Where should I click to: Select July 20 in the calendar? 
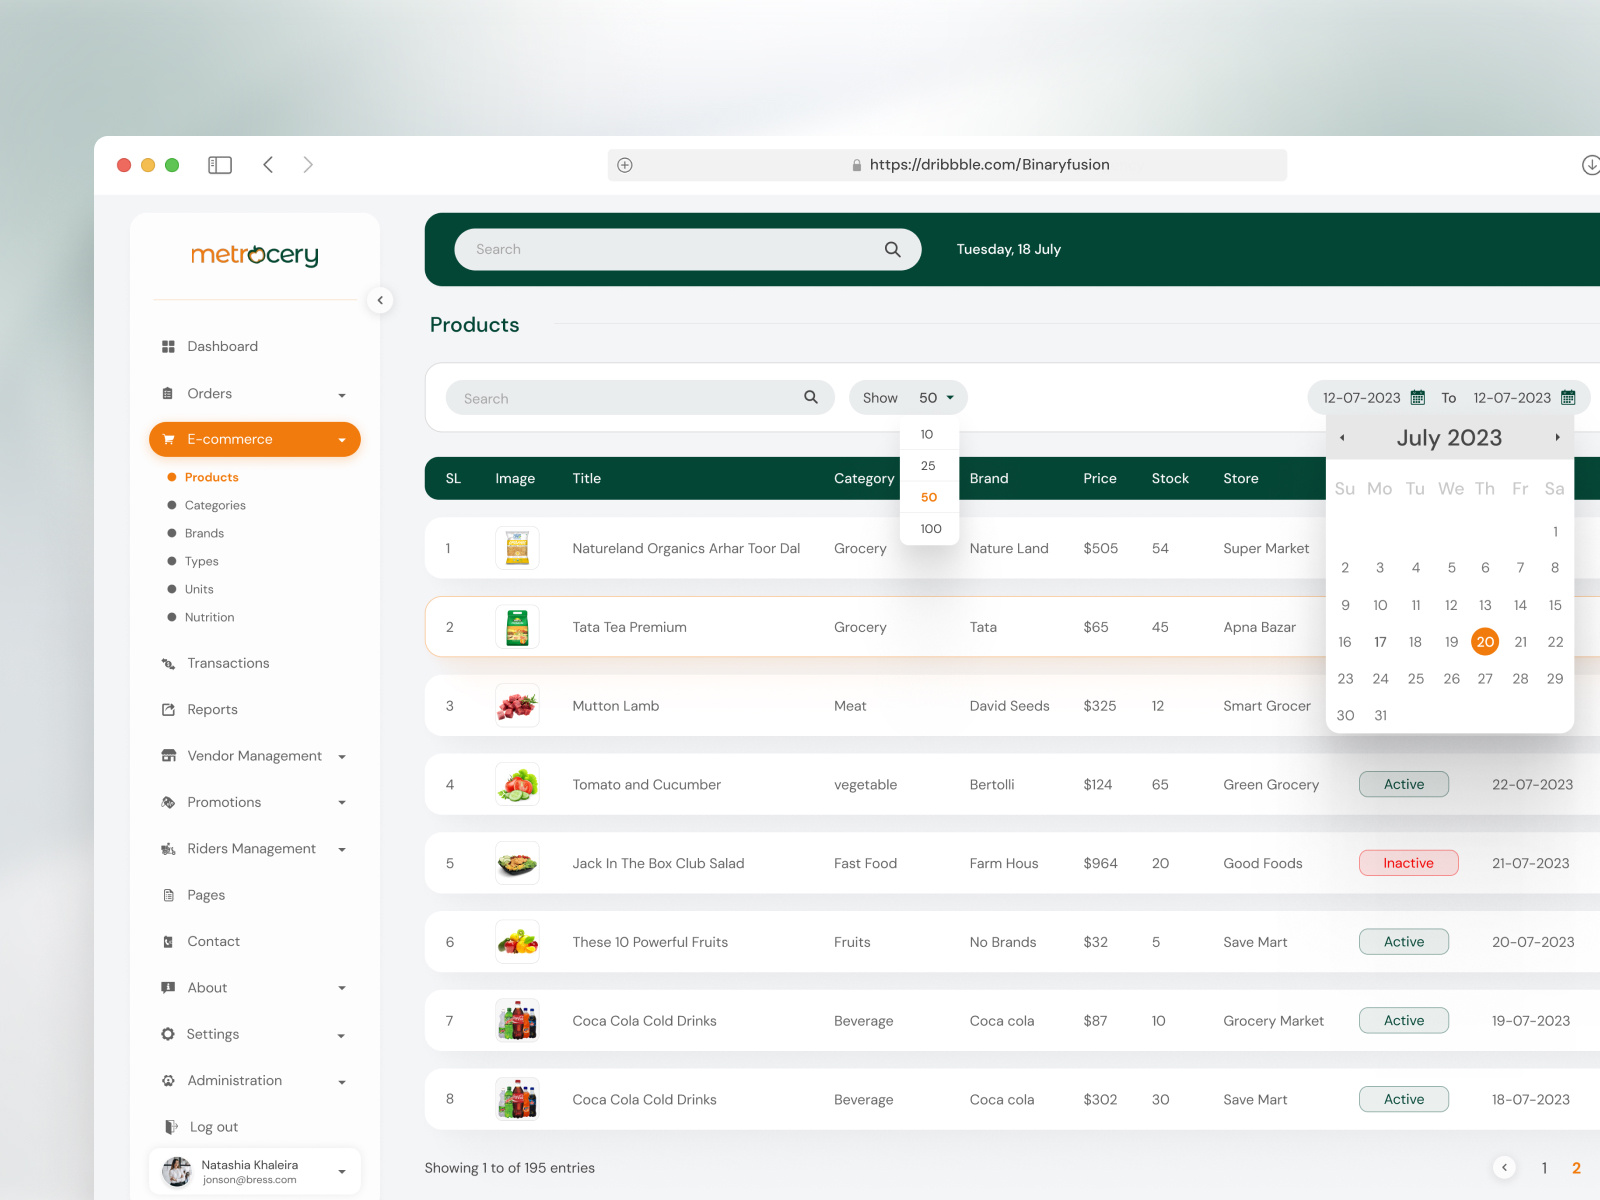point(1485,641)
